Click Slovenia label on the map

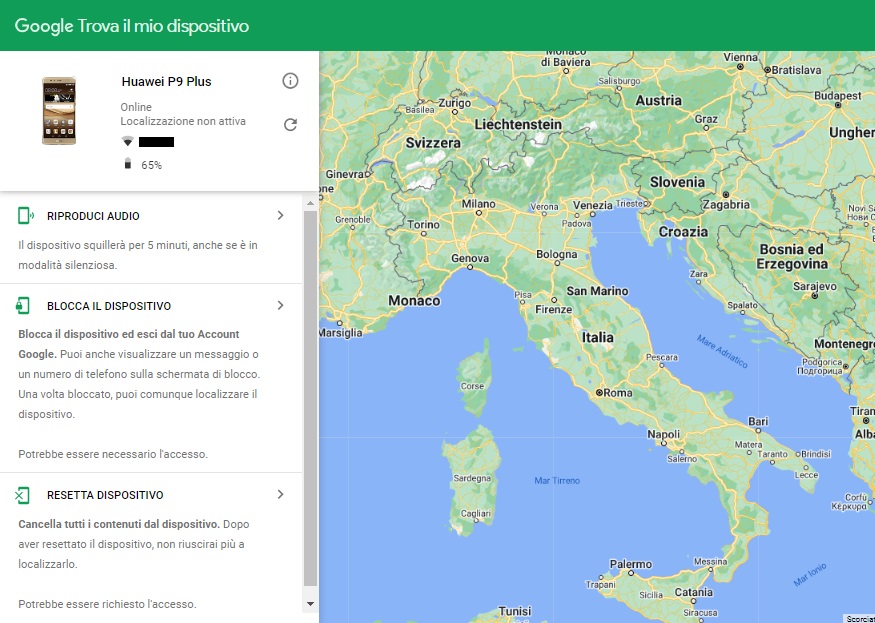click(677, 183)
